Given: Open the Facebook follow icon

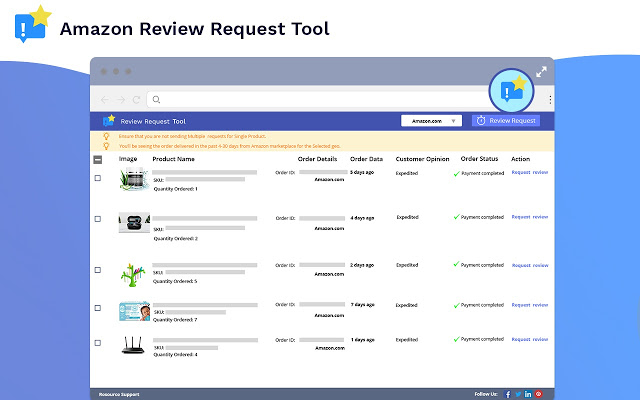Looking at the screenshot, I should pyautogui.click(x=507, y=394).
